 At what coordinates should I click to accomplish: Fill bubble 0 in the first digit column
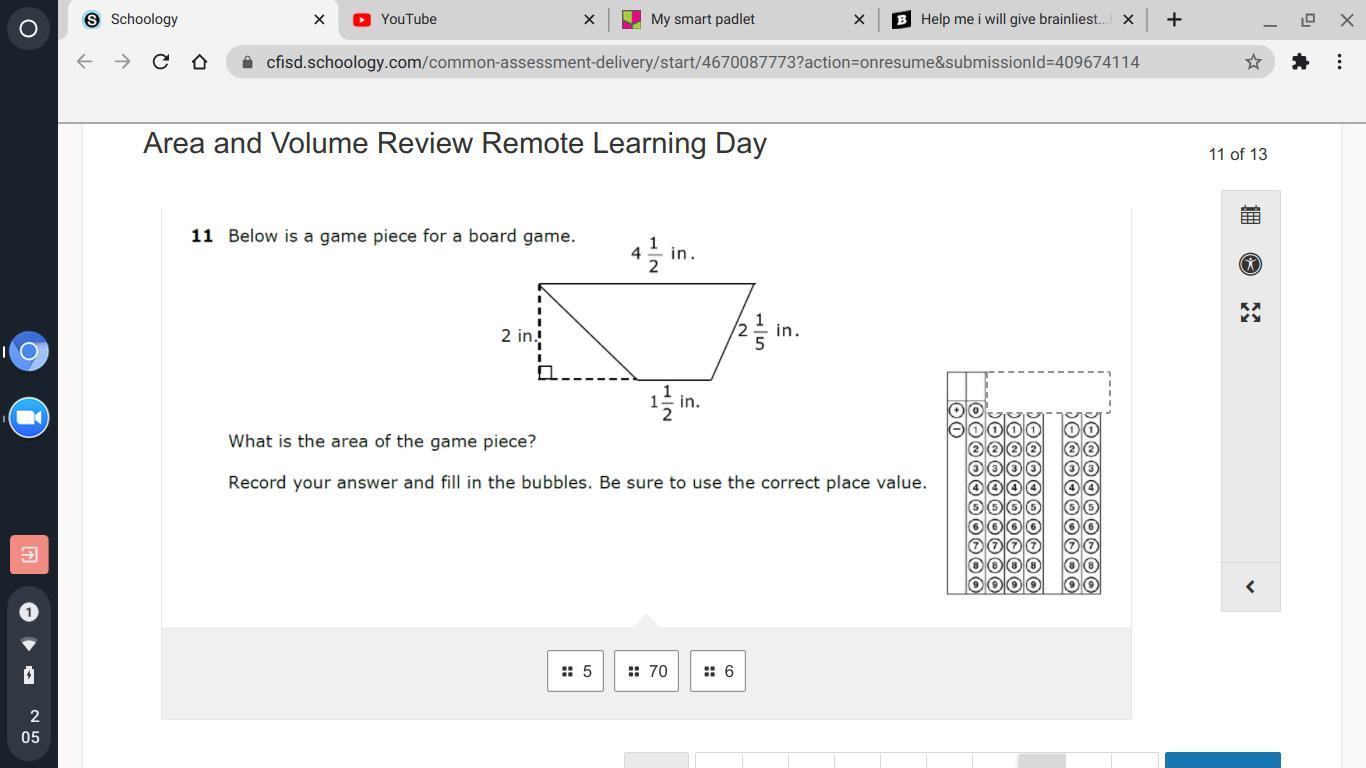point(976,410)
